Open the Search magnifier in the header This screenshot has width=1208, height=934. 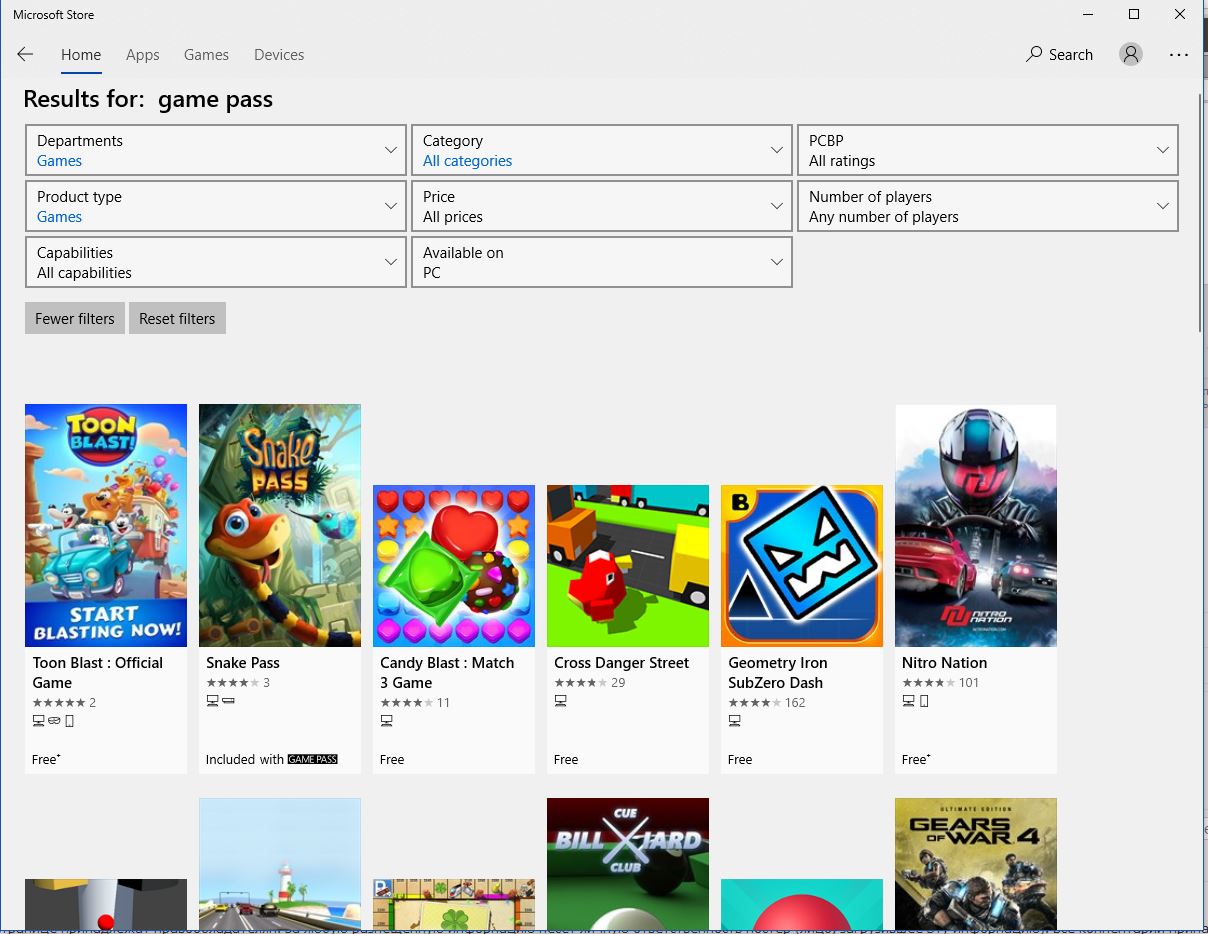point(1059,55)
